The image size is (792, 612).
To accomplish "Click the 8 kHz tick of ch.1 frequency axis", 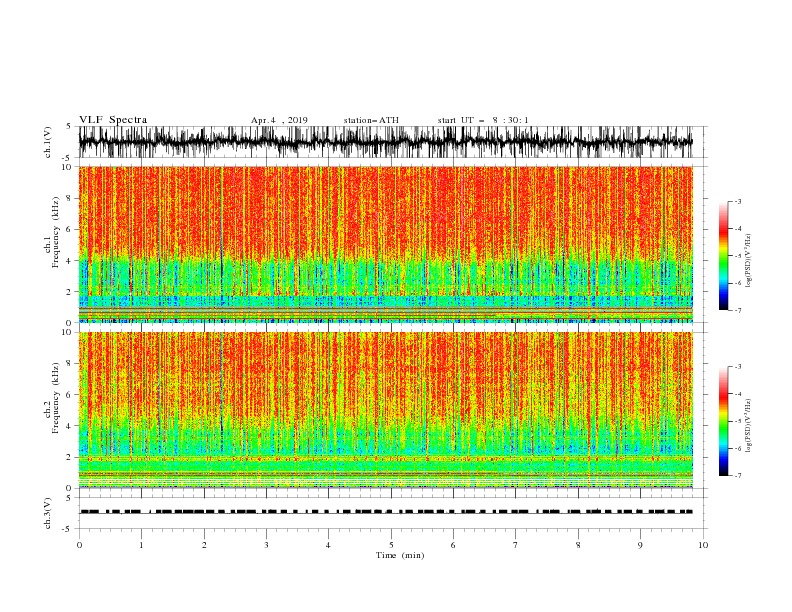I will pyautogui.click(x=70, y=198).
